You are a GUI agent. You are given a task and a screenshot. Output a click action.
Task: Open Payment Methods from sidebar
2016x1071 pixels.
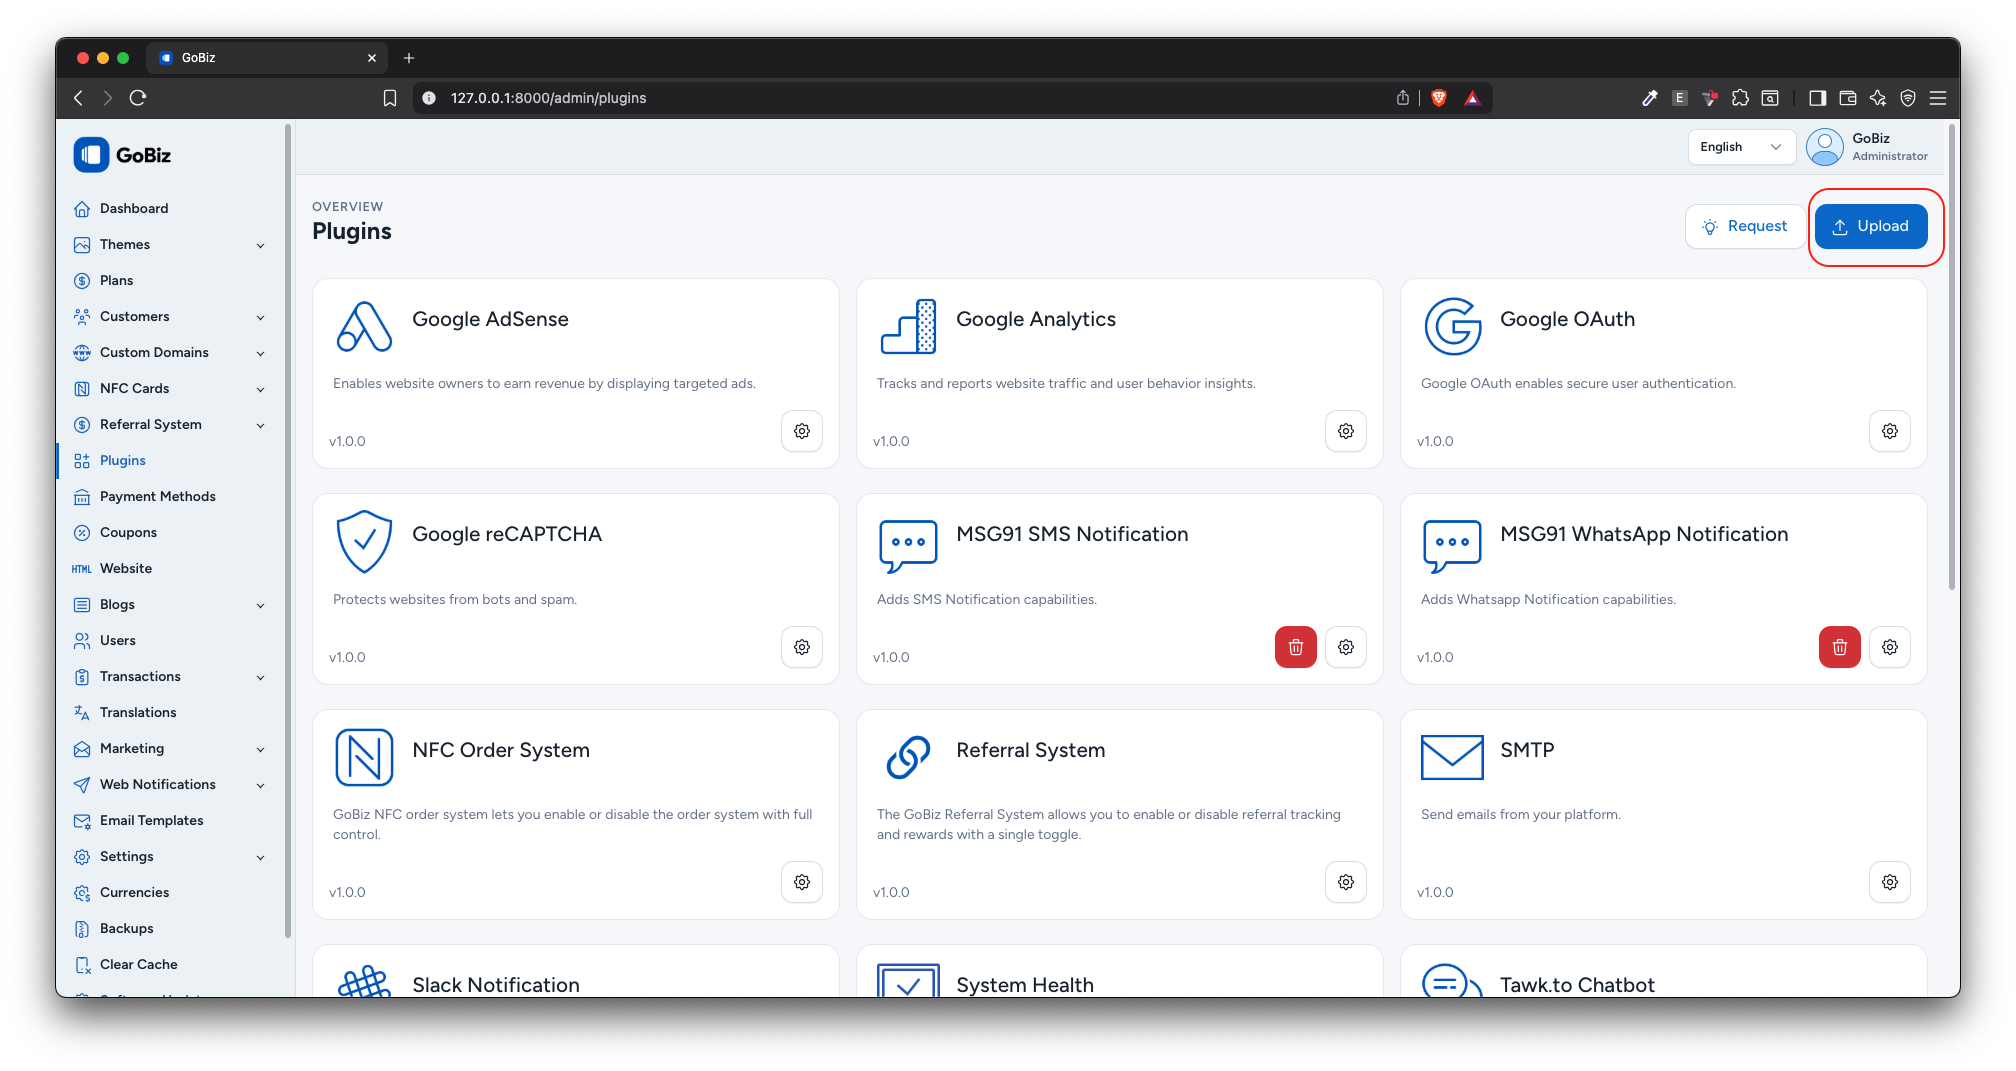click(x=157, y=497)
